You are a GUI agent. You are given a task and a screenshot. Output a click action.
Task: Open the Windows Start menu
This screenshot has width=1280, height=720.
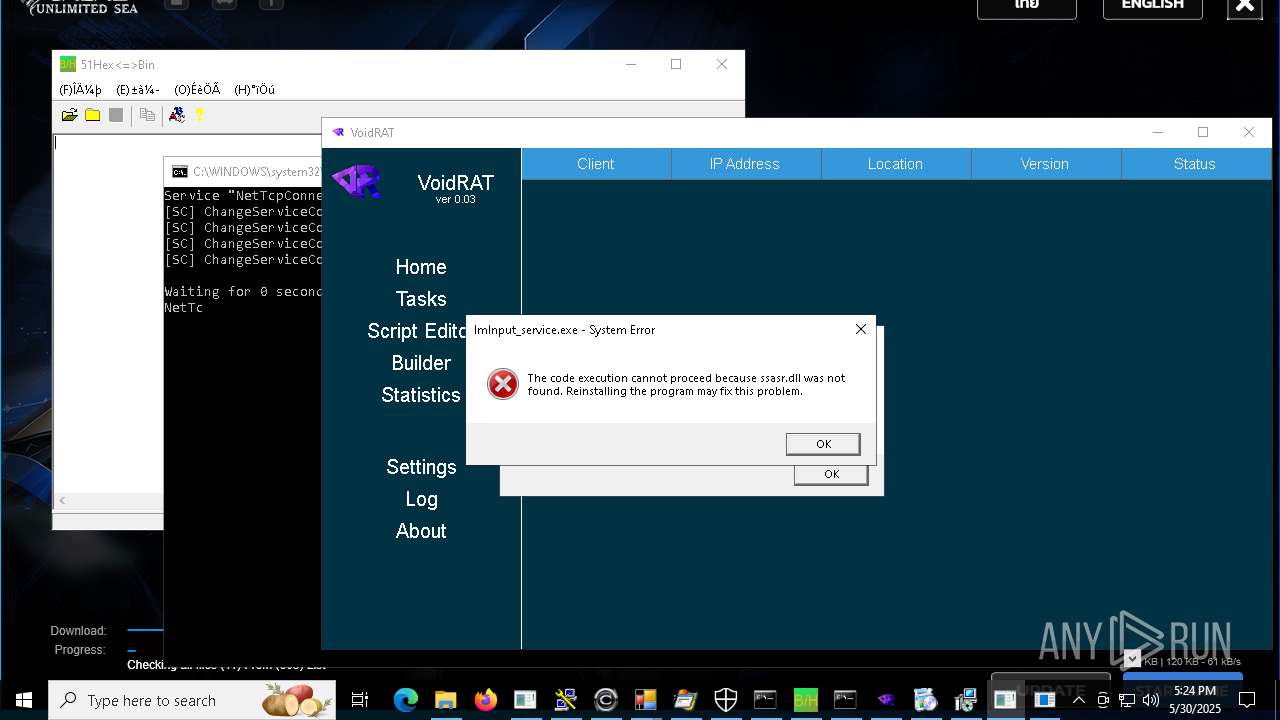24,700
